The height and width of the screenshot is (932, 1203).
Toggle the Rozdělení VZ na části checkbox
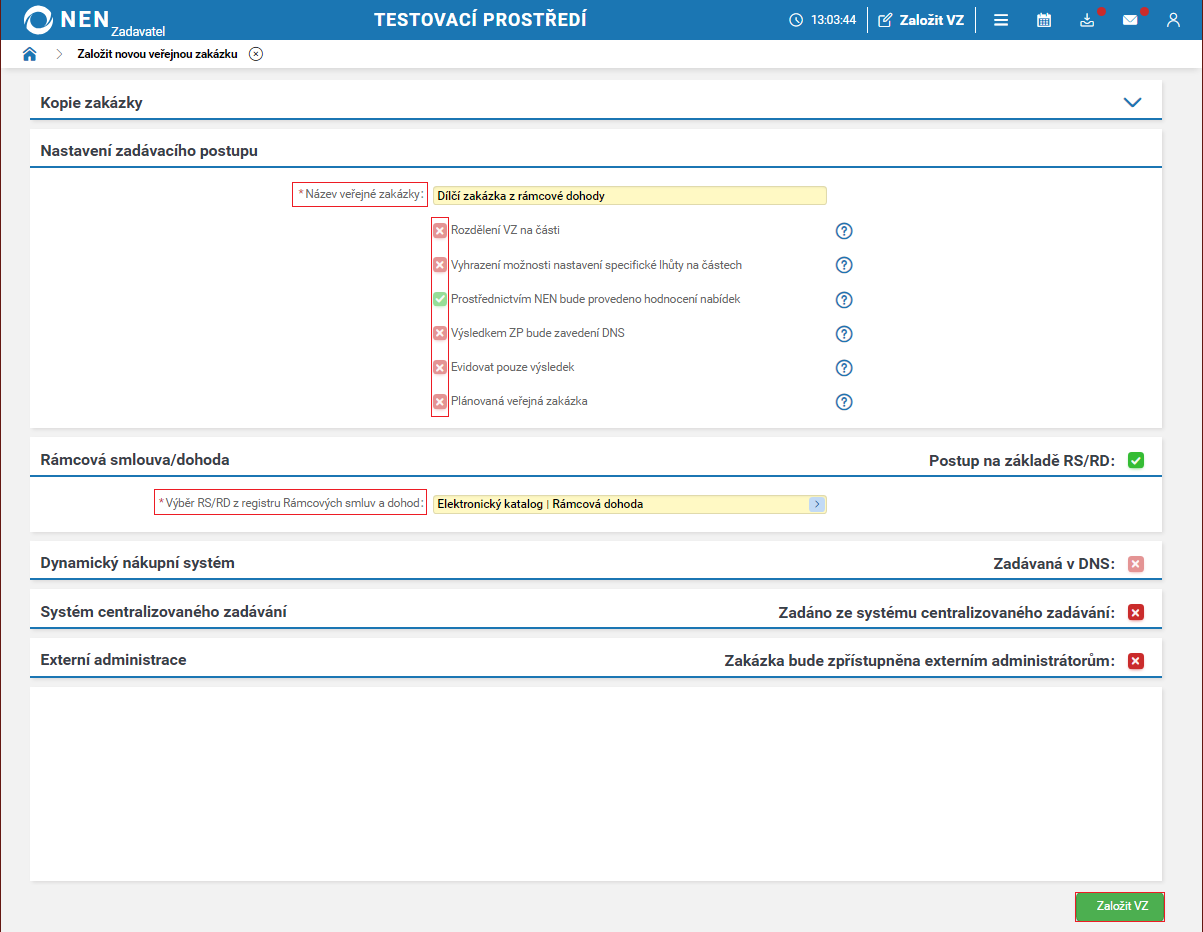440,231
